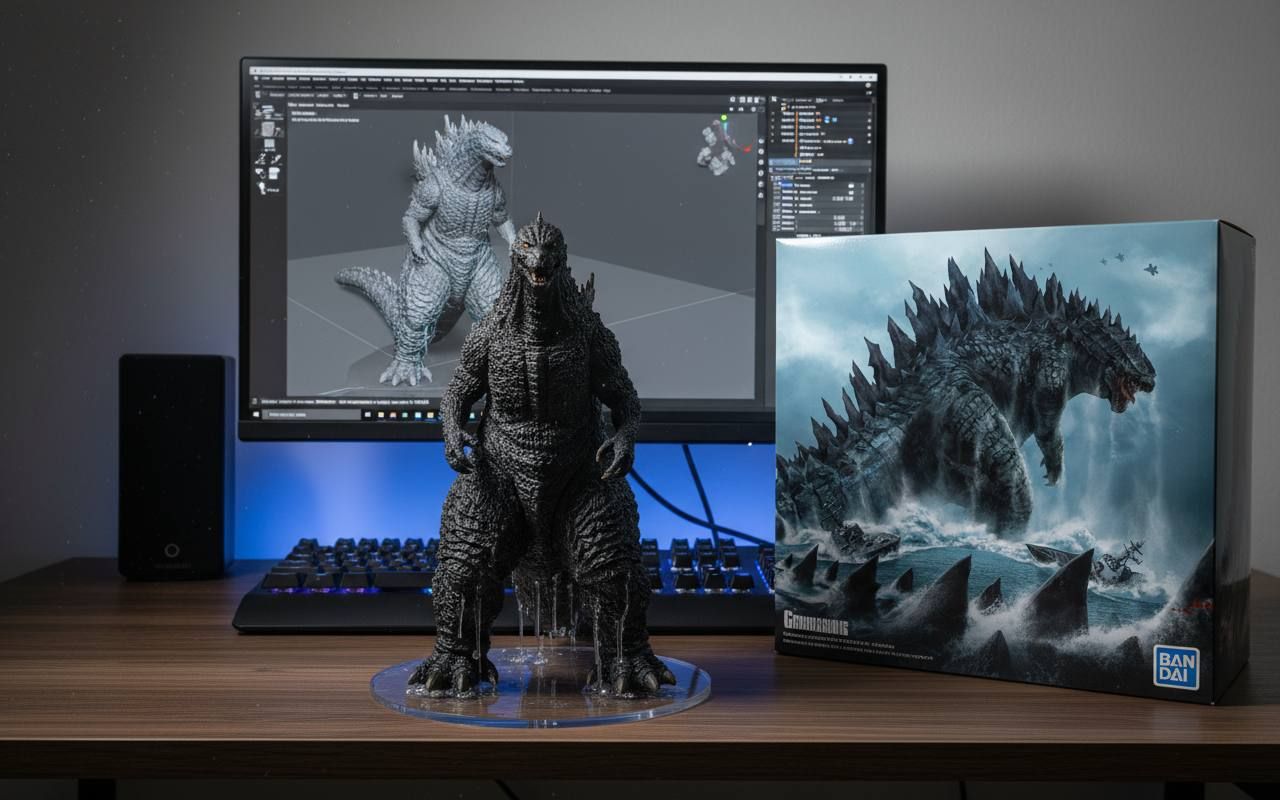Close the 3D application window on the monitor
The image size is (1280, 800).
coord(870,77)
